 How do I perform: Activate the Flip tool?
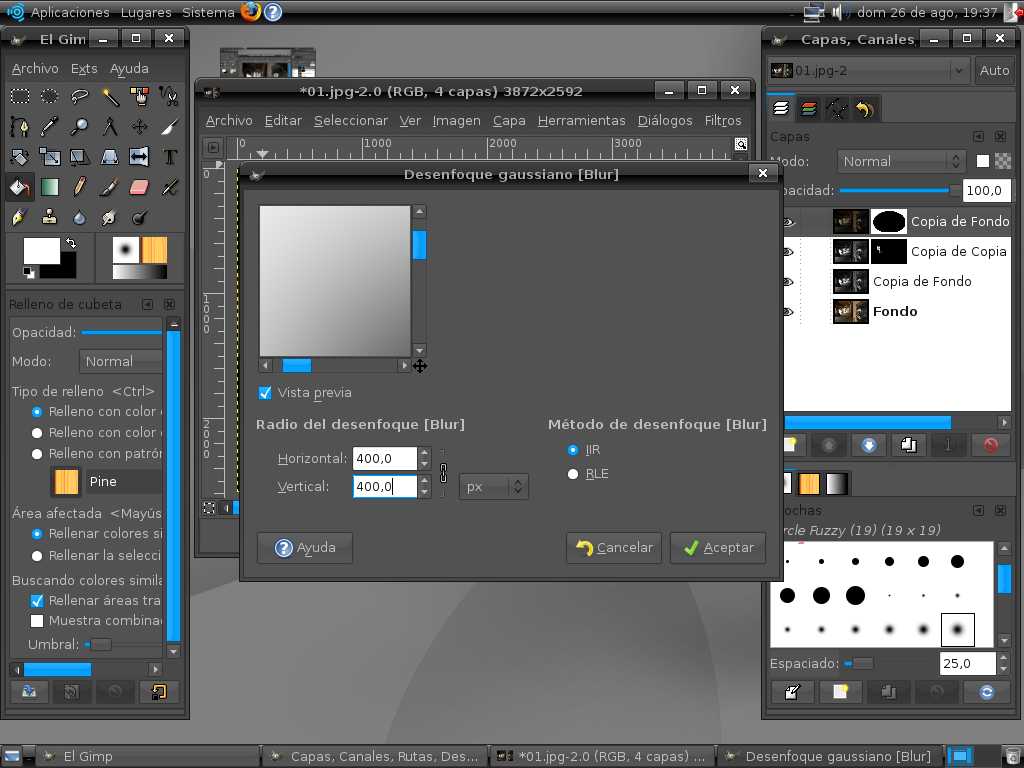(x=140, y=157)
